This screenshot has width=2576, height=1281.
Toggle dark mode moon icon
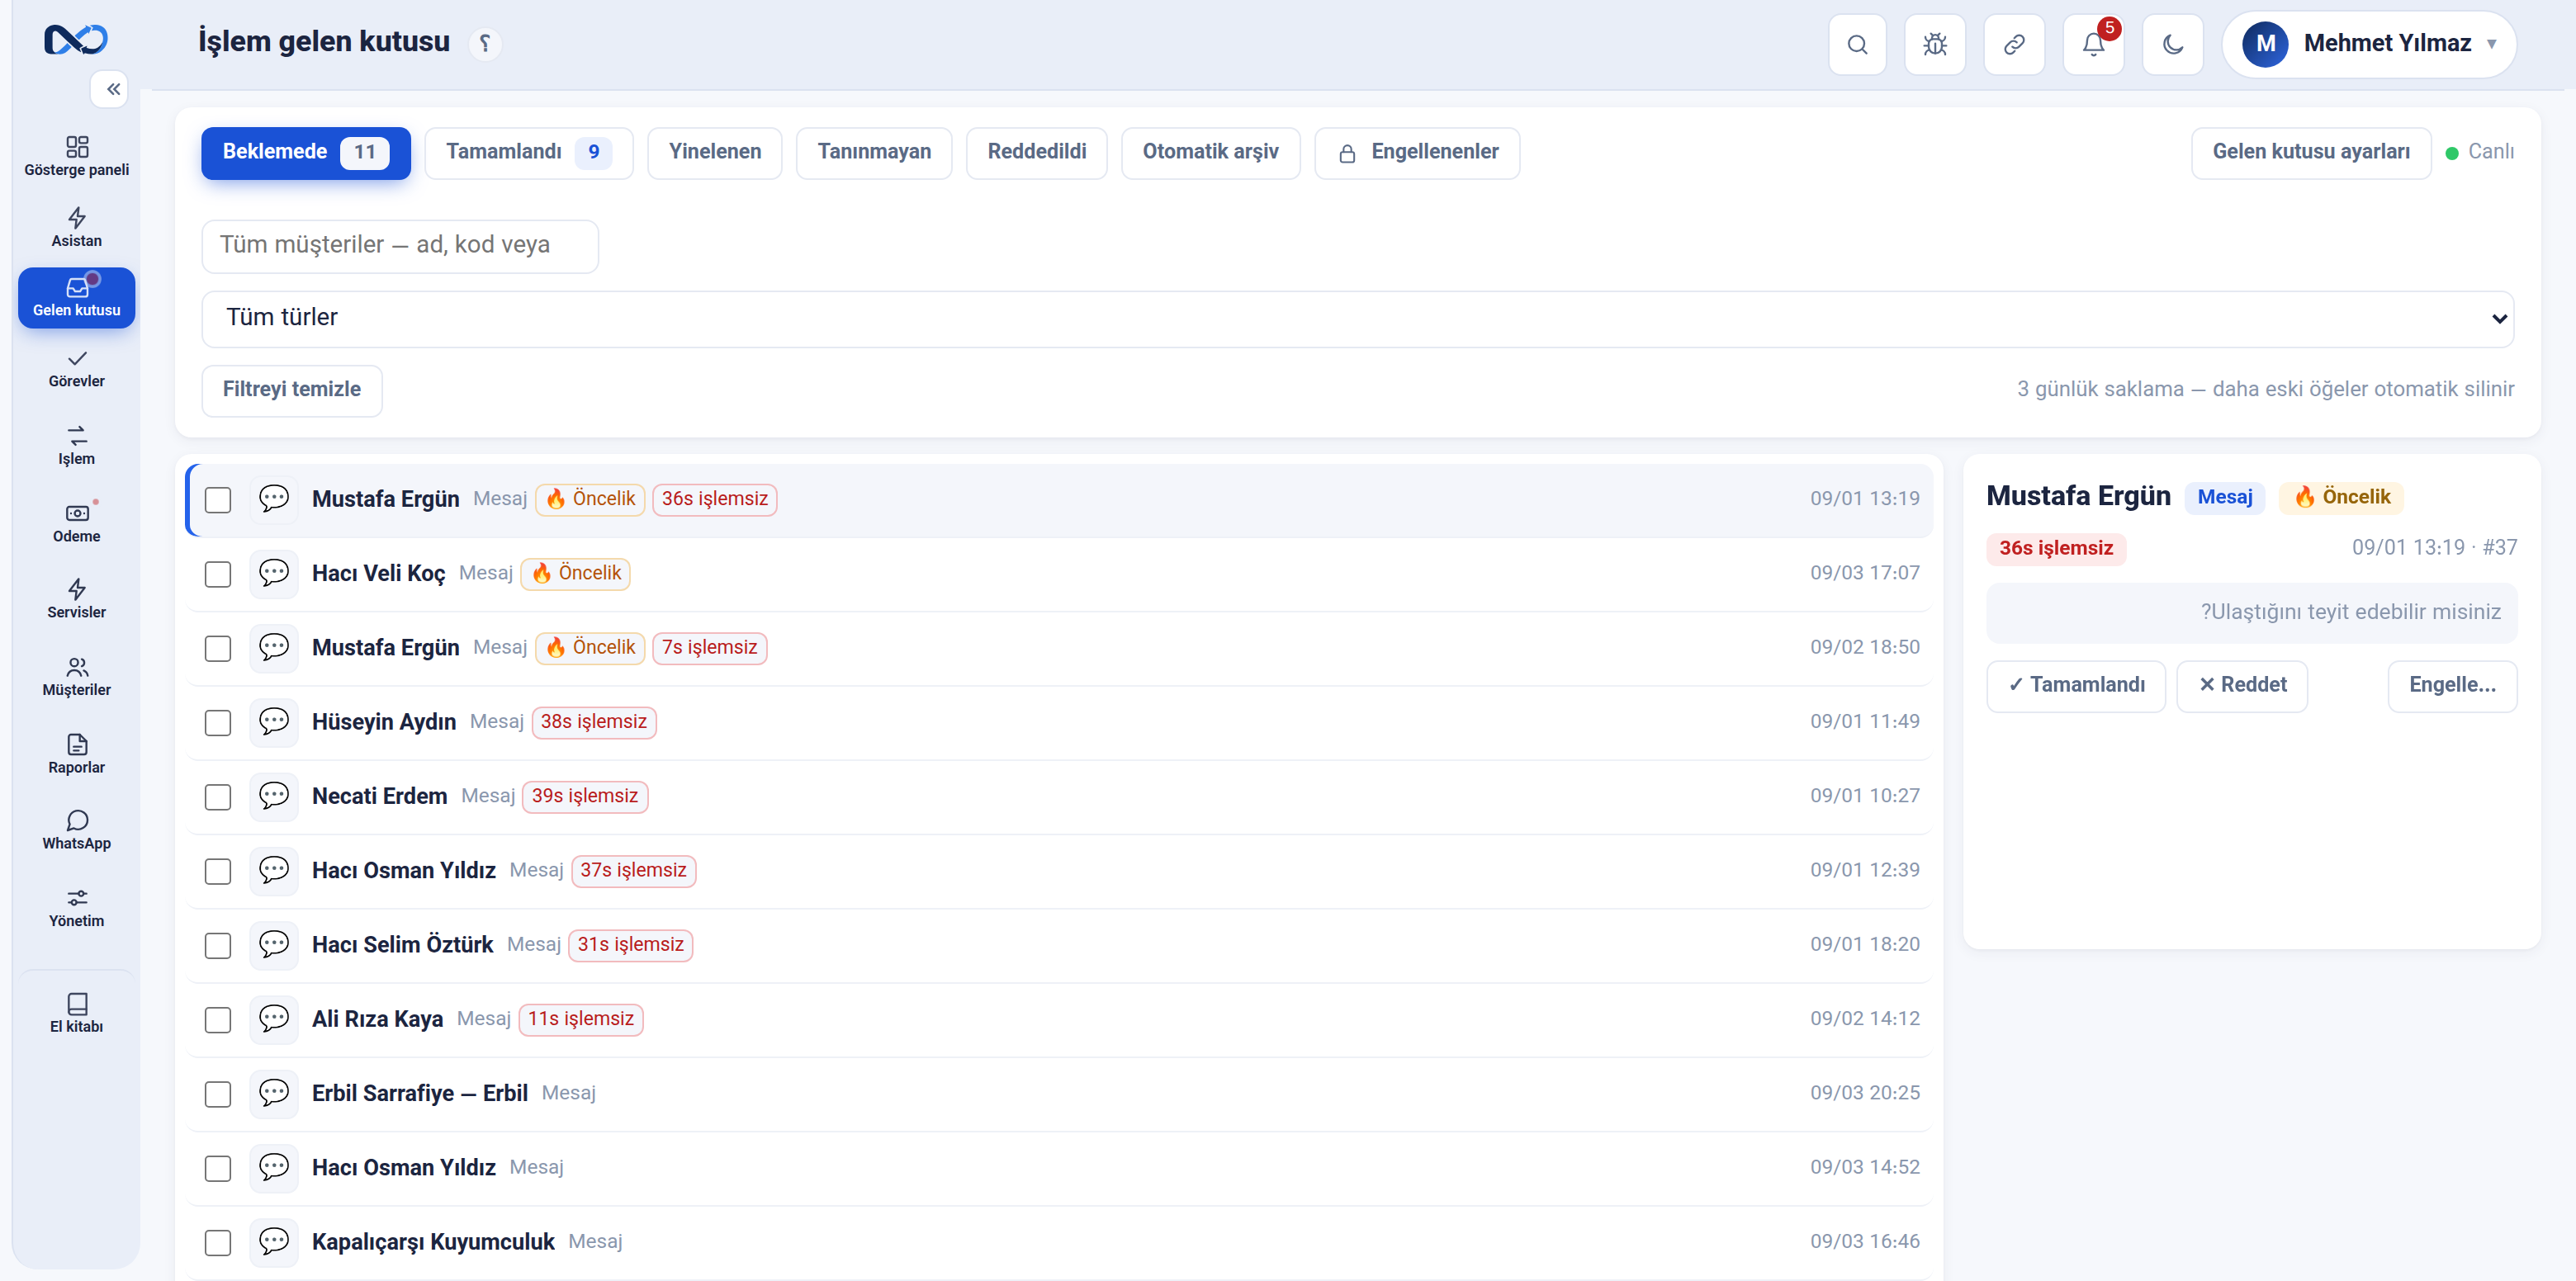tap(2172, 44)
